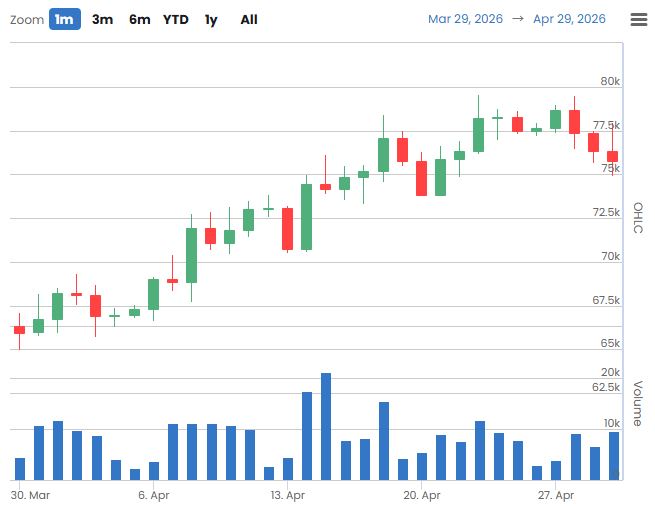
Task: Select the green candlestick on 6 Apr
Action: [x=153, y=293]
